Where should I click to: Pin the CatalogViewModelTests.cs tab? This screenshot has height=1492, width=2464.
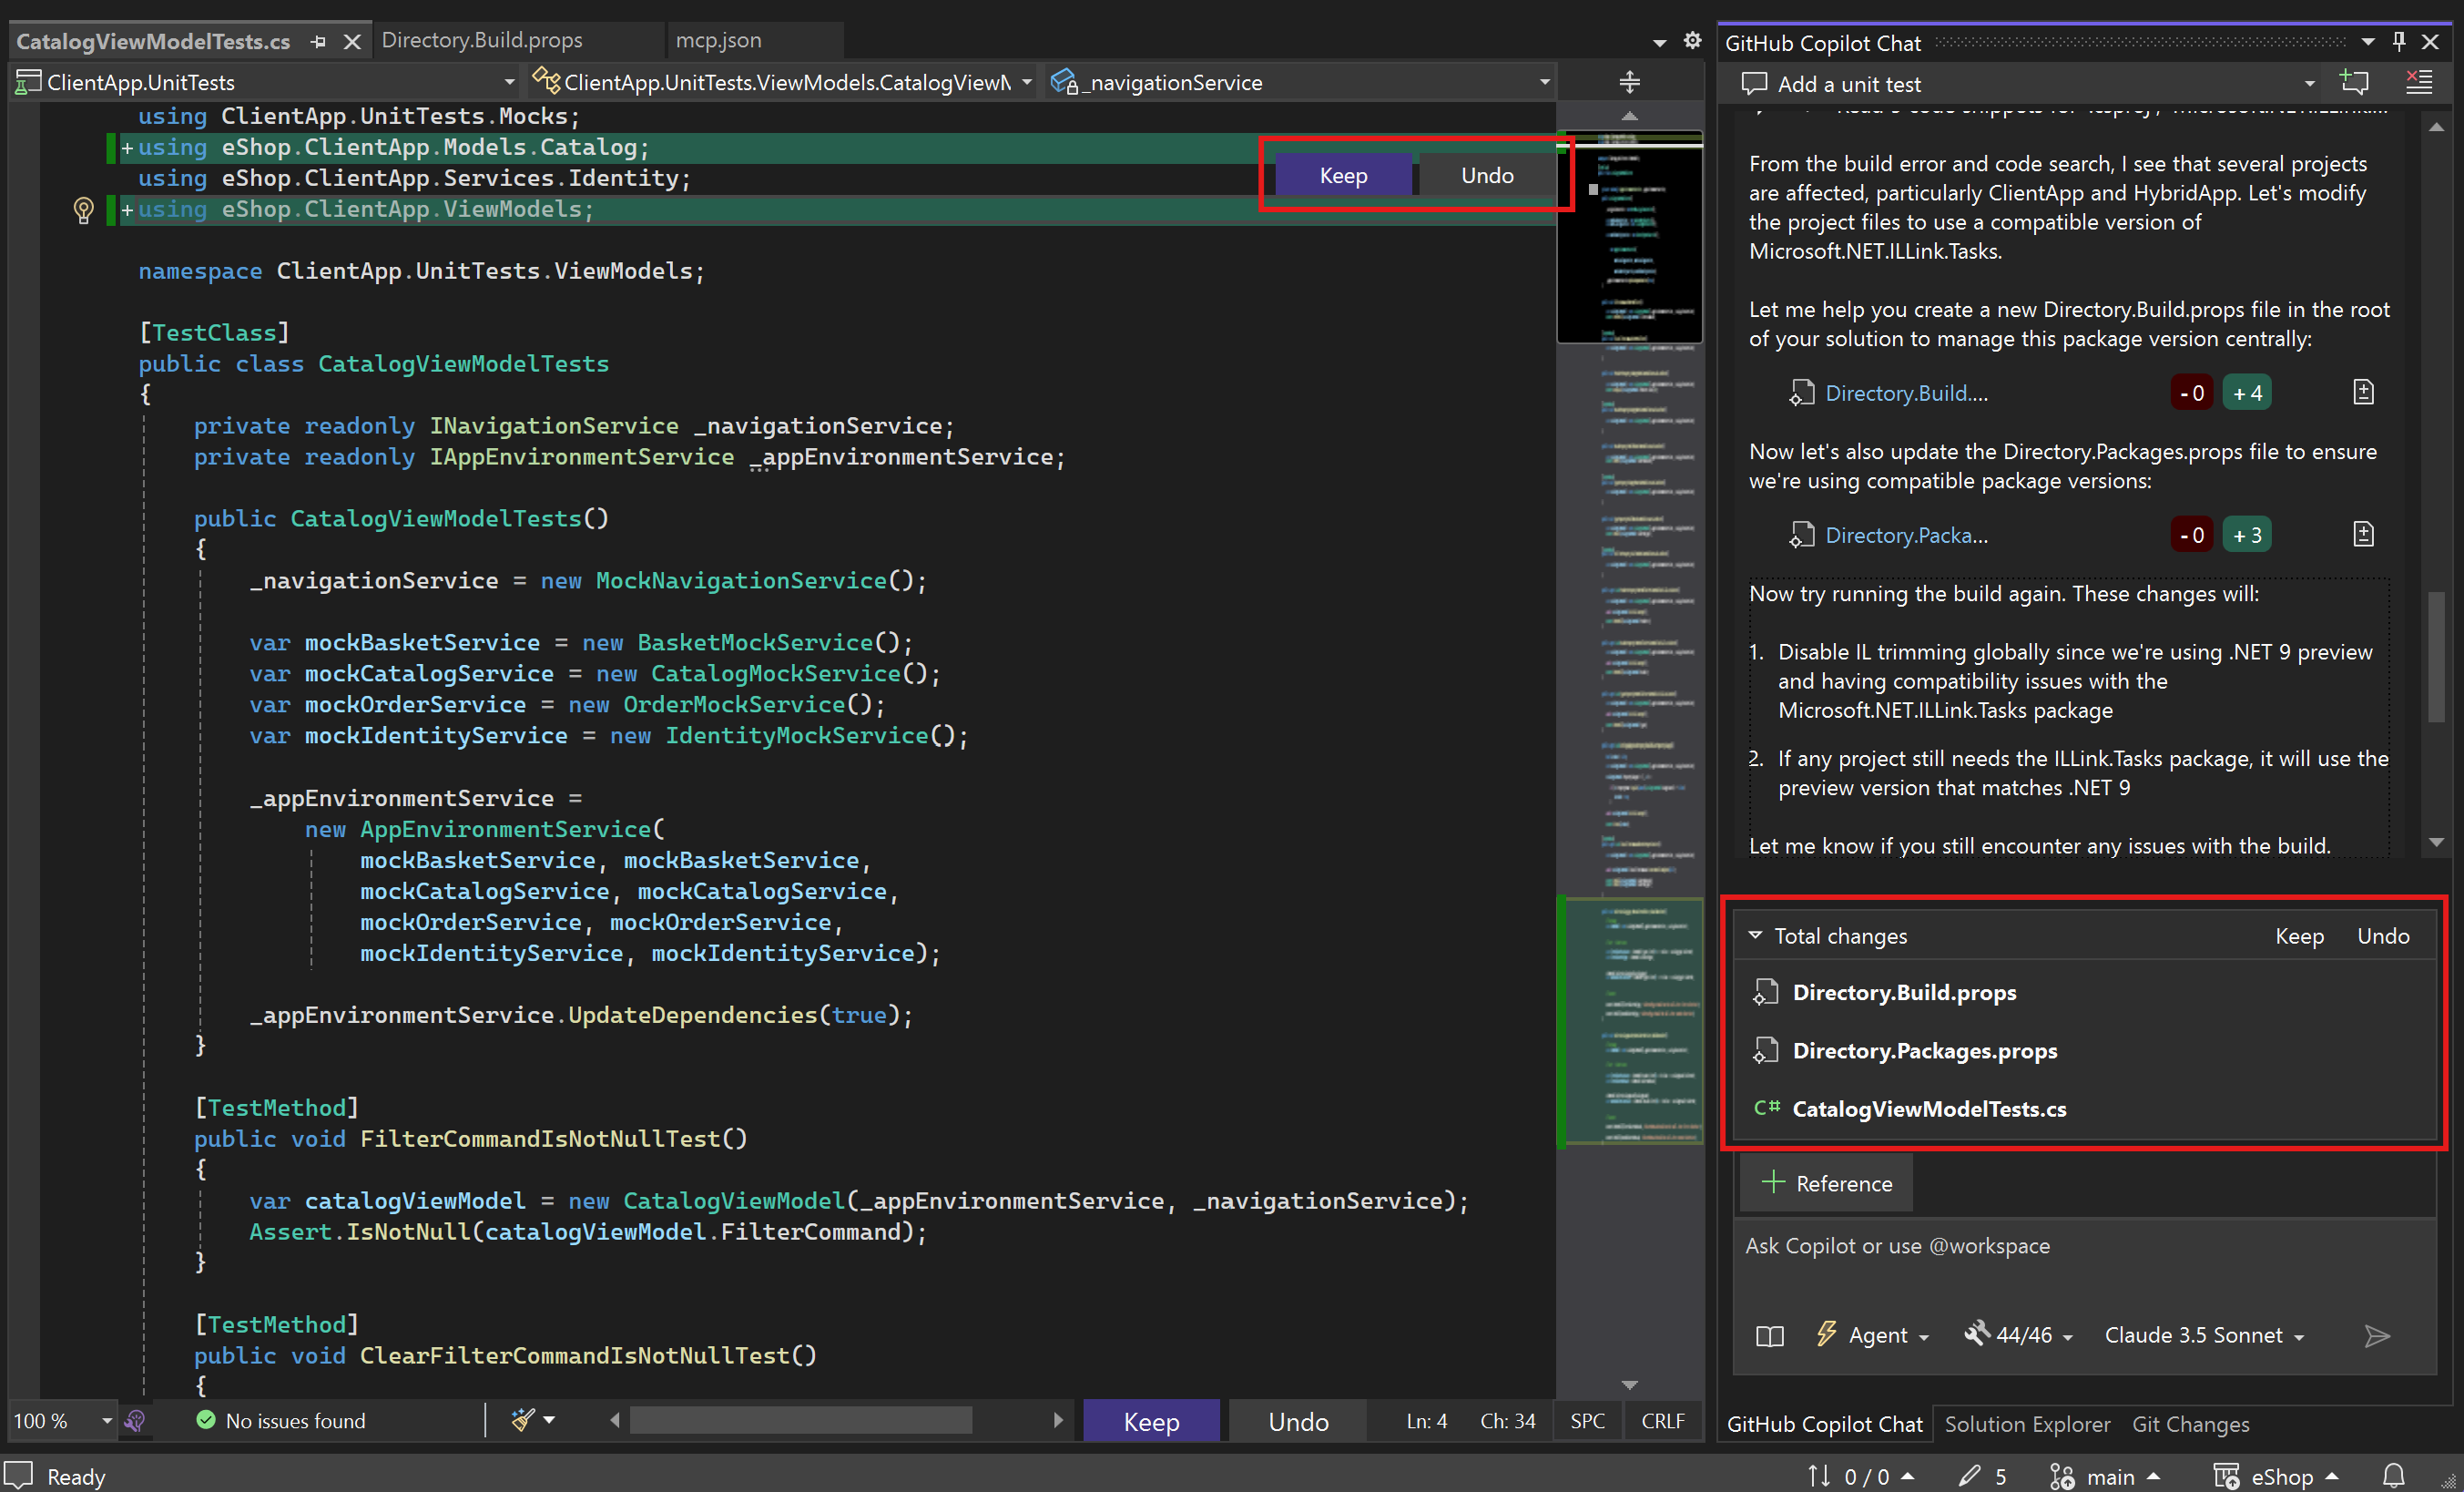pyautogui.click(x=319, y=41)
